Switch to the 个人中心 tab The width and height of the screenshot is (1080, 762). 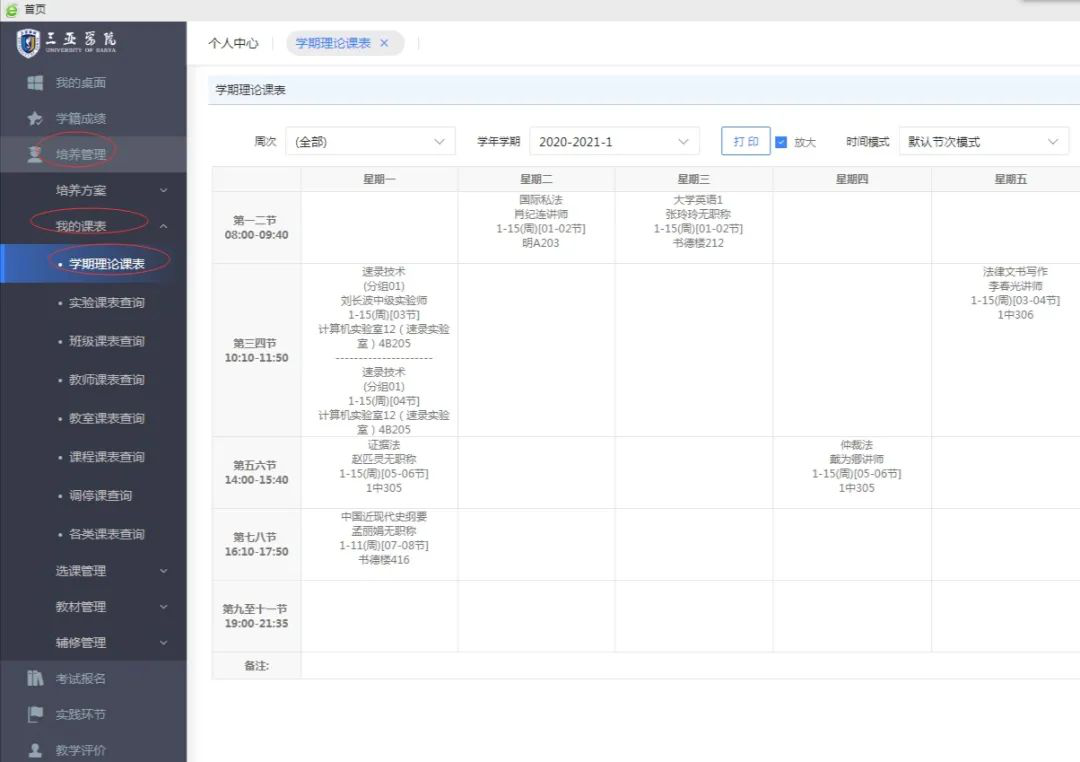(x=233, y=43)
